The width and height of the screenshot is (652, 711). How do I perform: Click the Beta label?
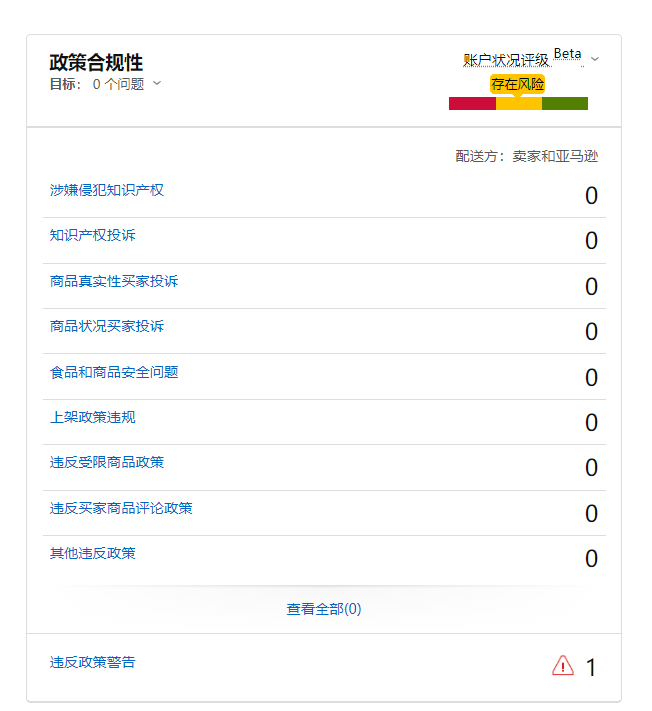[x=567, y=54]
